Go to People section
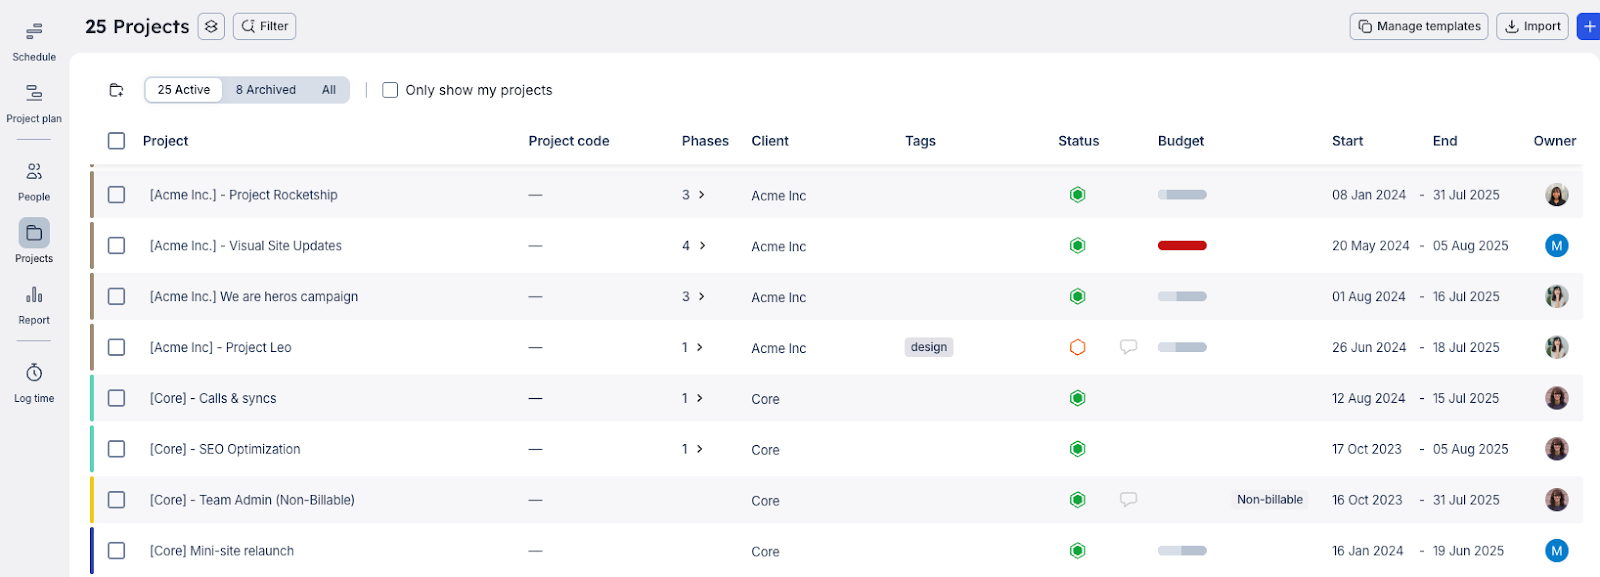This screenshot has width=1600, height=577. click(x=34, y=181)
